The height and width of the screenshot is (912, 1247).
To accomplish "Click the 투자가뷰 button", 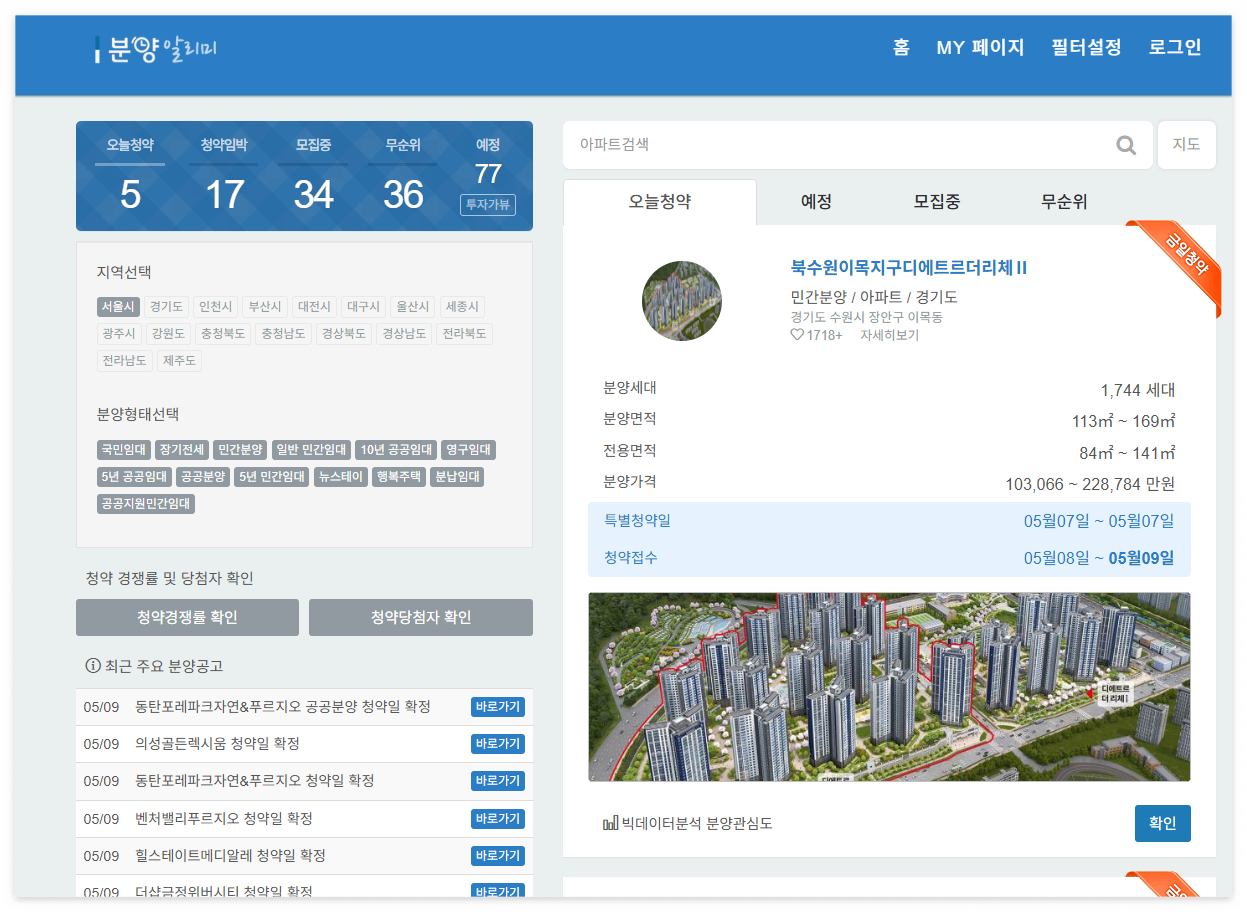I will tap(488, 205).
